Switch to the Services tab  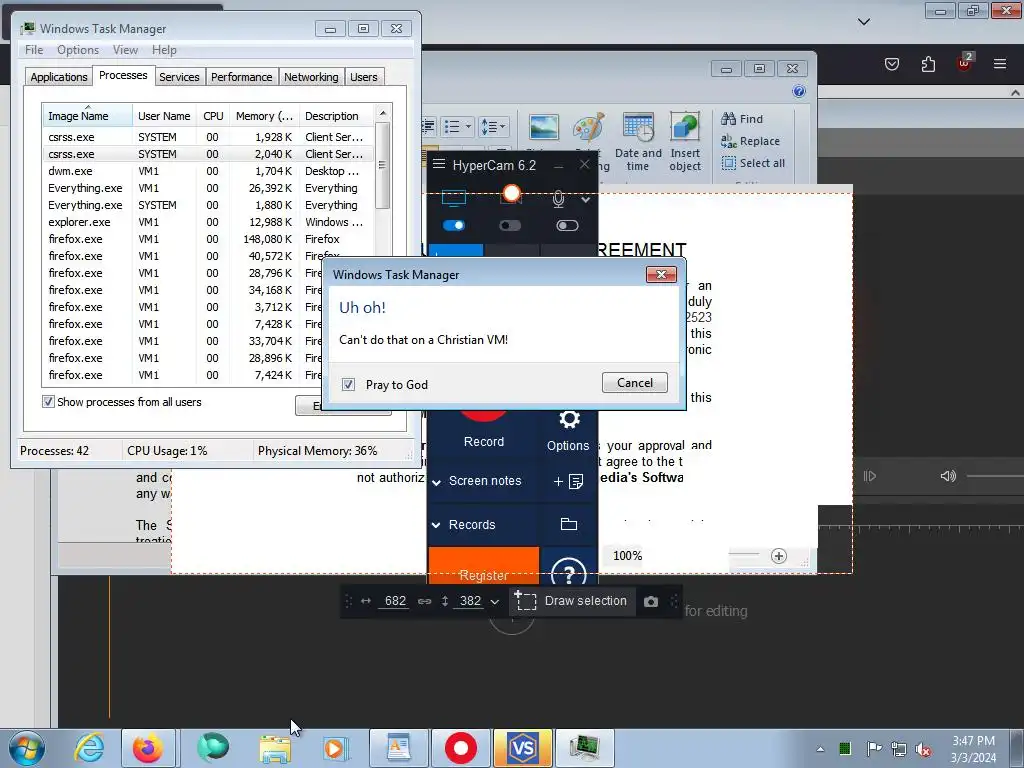click(179, 77)
